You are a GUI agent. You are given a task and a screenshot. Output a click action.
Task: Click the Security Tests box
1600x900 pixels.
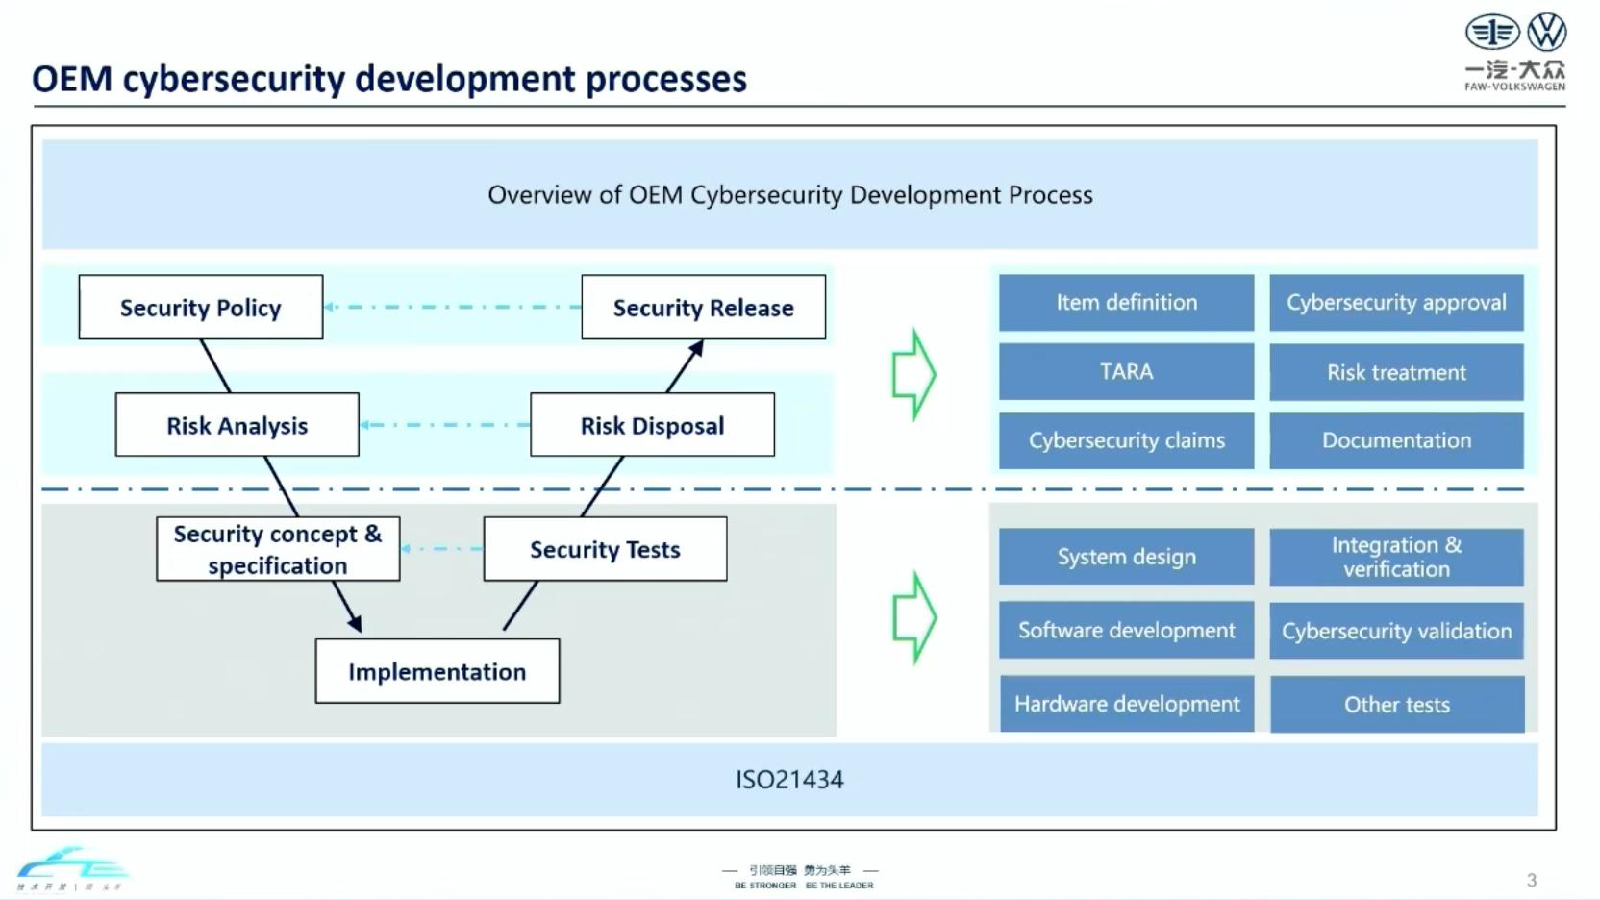tap(605, 549)
